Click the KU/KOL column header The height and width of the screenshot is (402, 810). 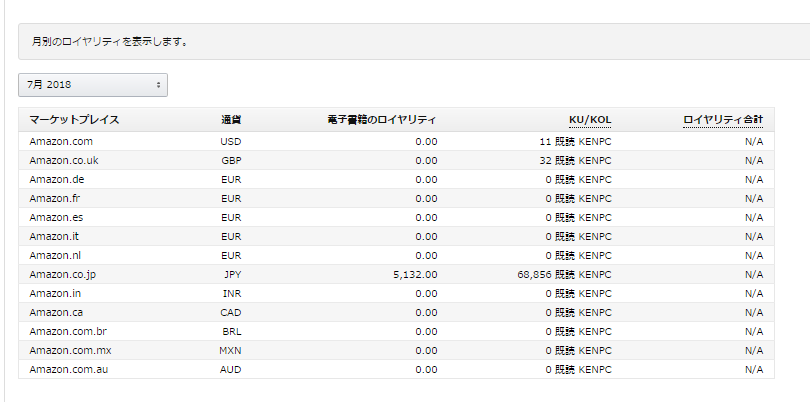pyautogui.click(x=590, y=120)
